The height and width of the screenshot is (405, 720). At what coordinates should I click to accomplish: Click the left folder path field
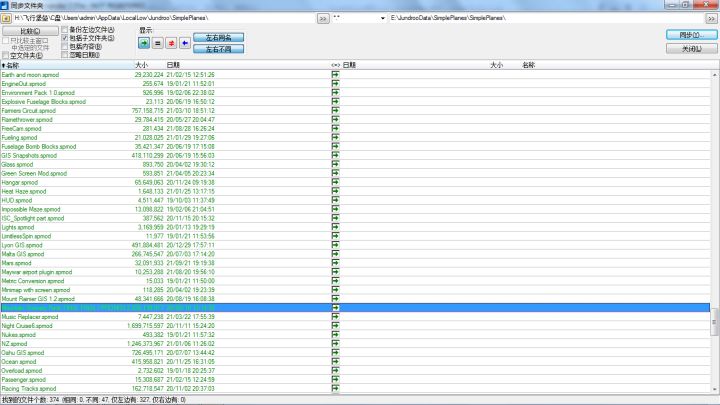[x=164, y=18]
